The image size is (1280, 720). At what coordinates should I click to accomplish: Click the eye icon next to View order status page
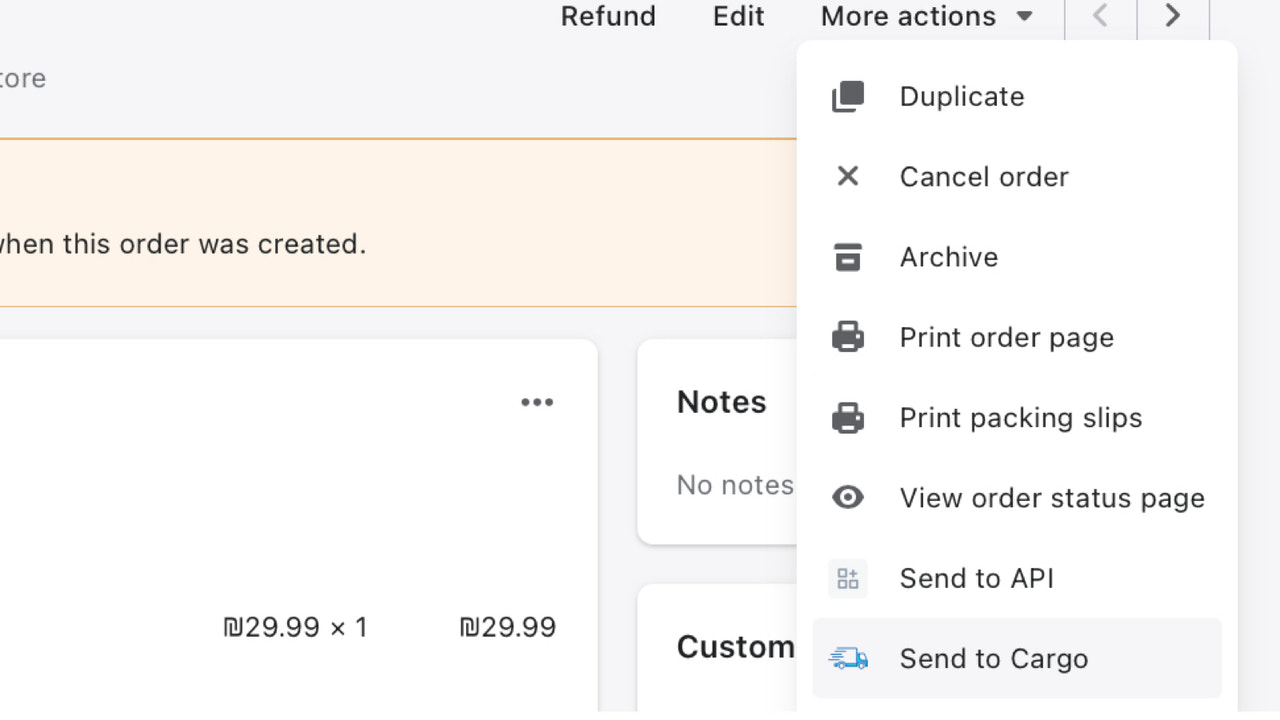tap(847, 497)
